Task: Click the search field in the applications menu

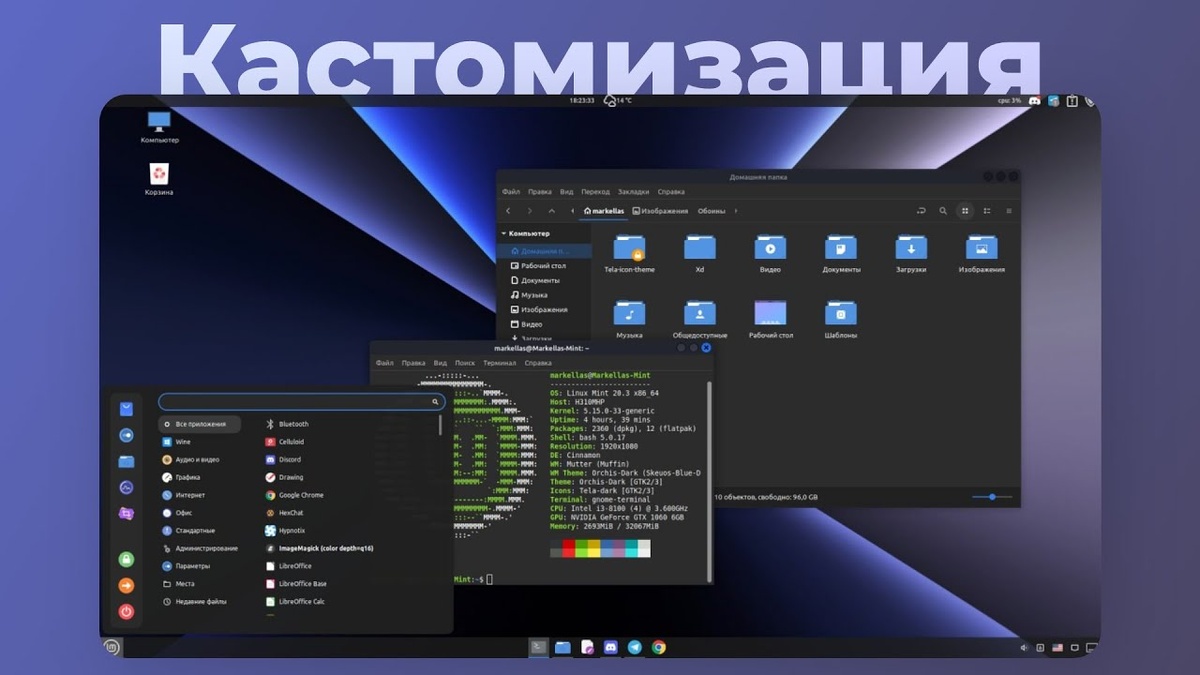Action: pos(299,401)
